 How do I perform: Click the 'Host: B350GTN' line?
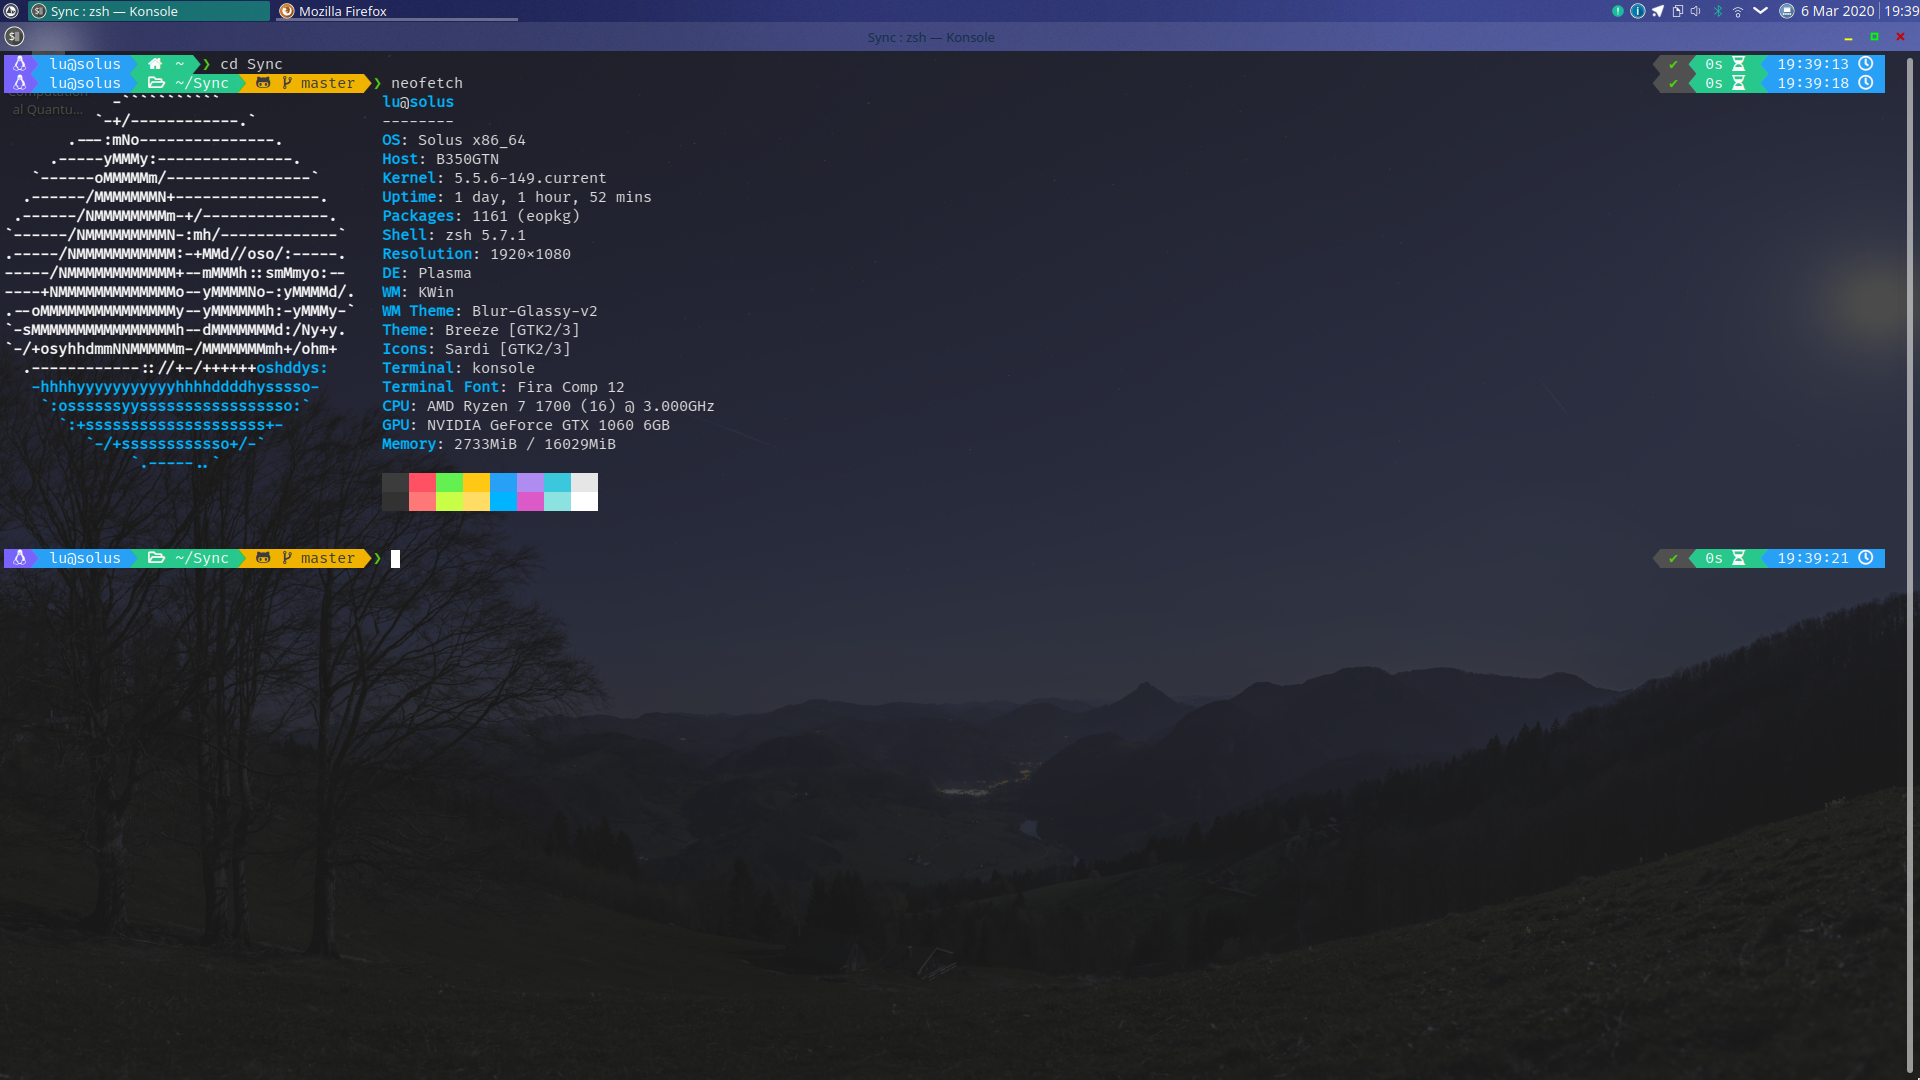pos(440,159)
